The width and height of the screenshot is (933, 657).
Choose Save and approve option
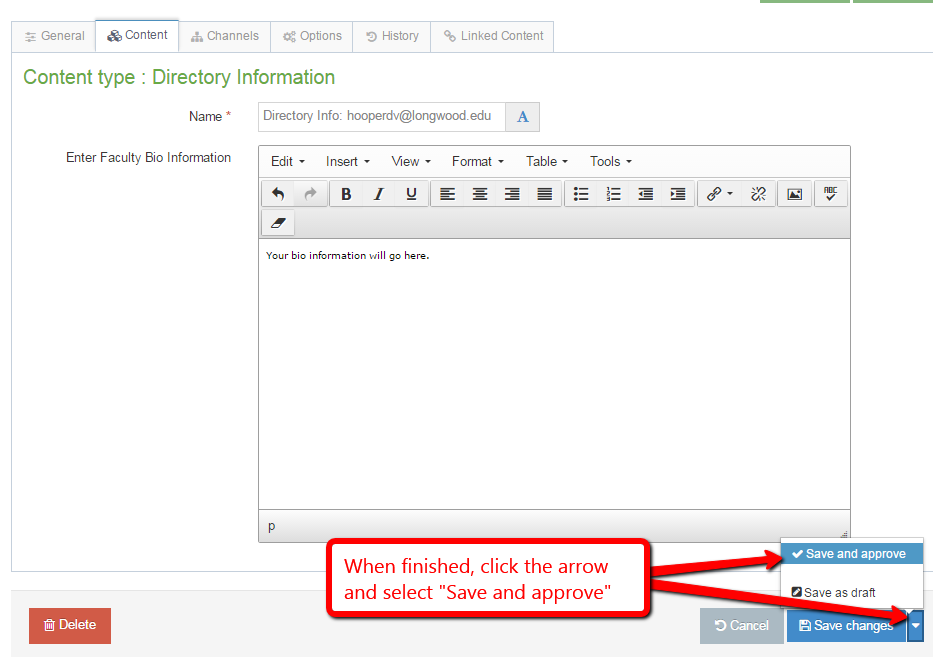point(851,554)
